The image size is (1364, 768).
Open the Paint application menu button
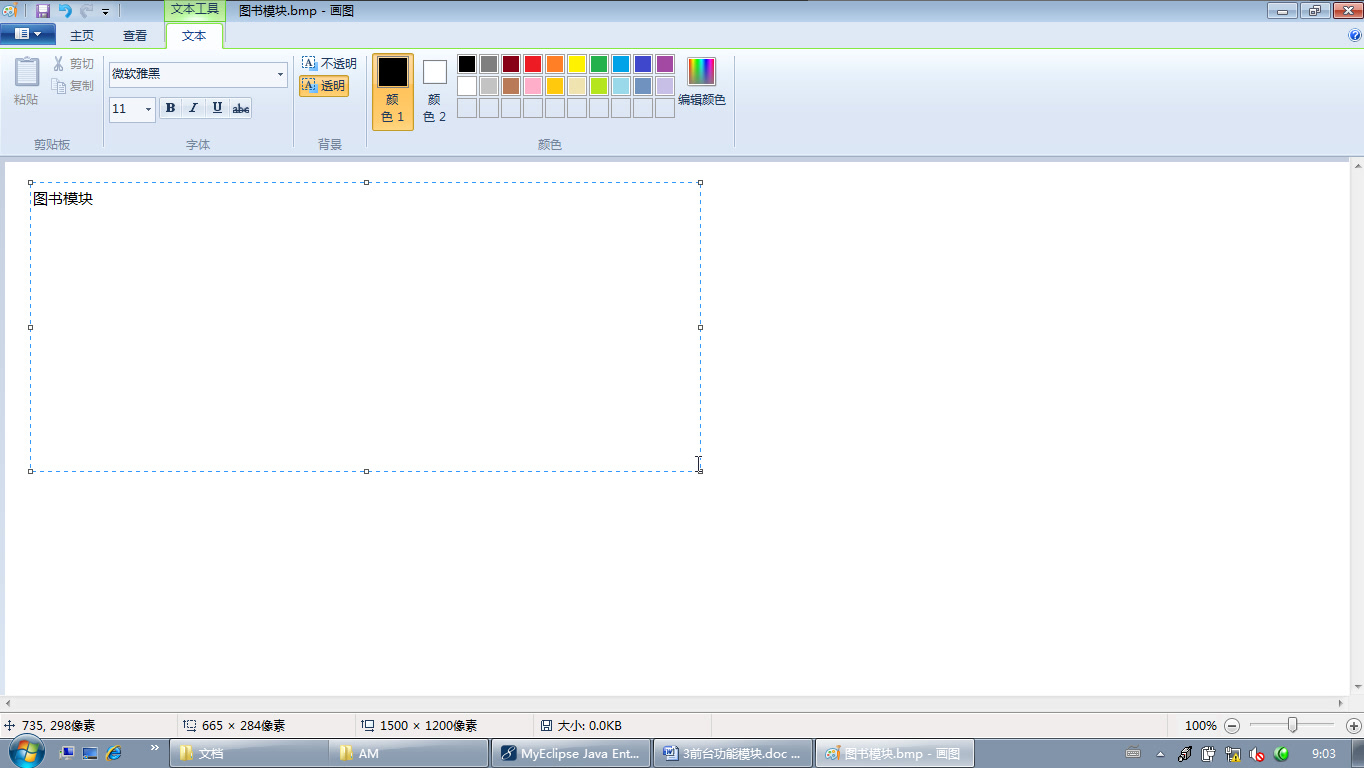click(x=27, y=34)
